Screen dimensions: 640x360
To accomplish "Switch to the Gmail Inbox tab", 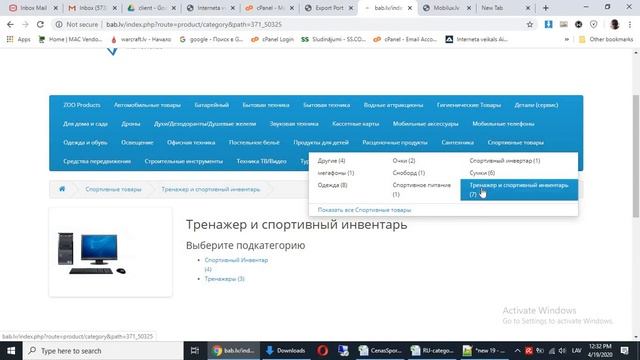I will pos(92,8).
